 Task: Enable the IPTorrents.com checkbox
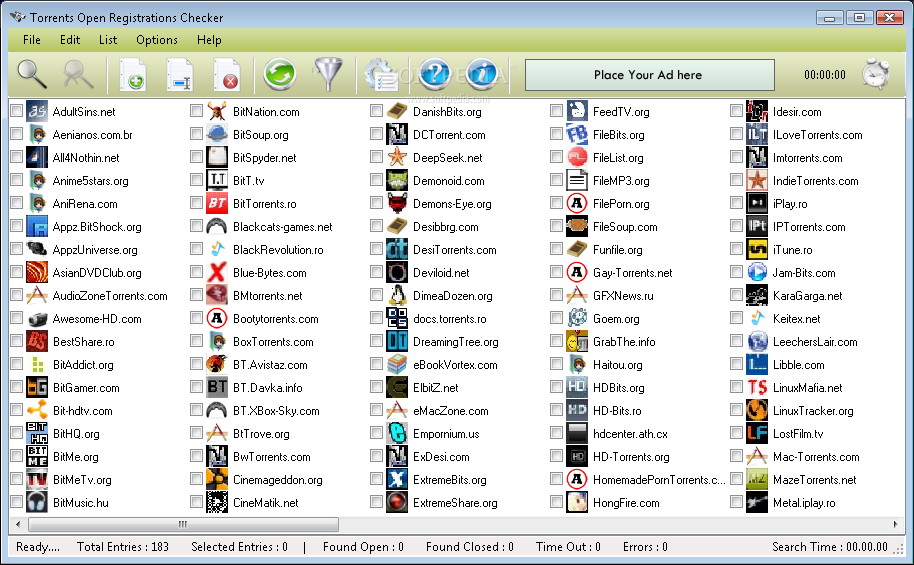tap(737, 226)
